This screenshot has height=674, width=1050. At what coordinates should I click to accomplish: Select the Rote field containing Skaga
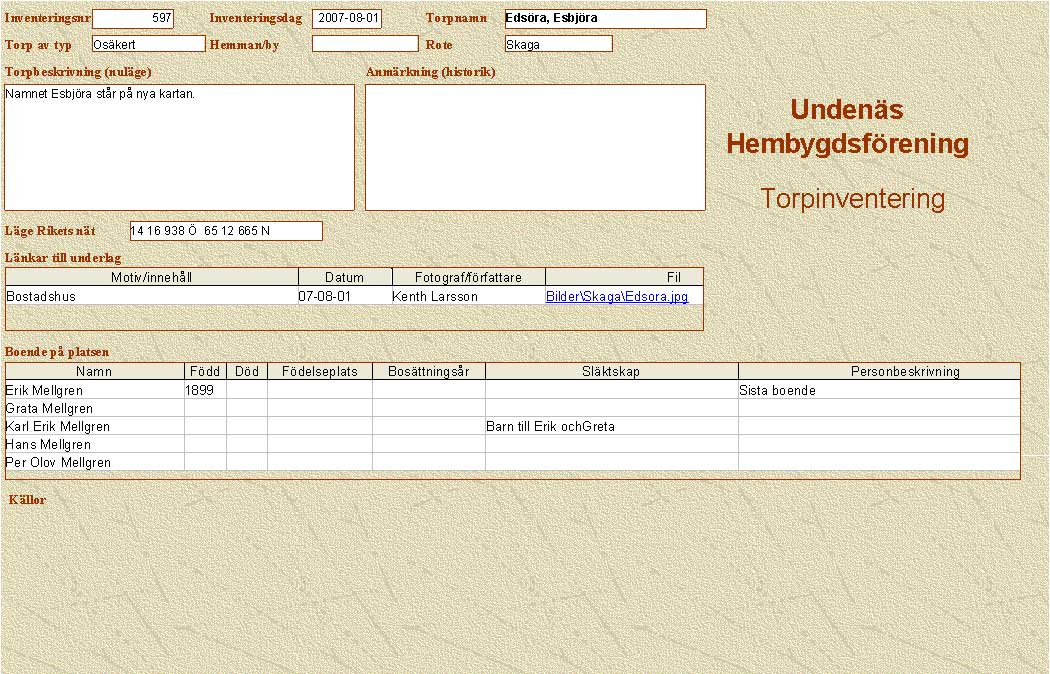[558, 44]
